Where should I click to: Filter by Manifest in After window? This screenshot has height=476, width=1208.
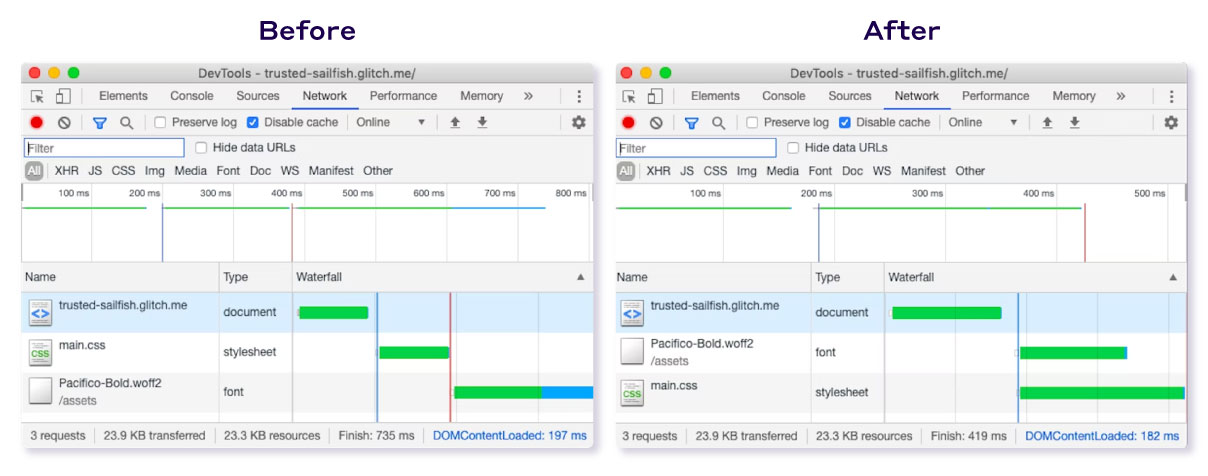pyautogui.click(x=923, y=171)
